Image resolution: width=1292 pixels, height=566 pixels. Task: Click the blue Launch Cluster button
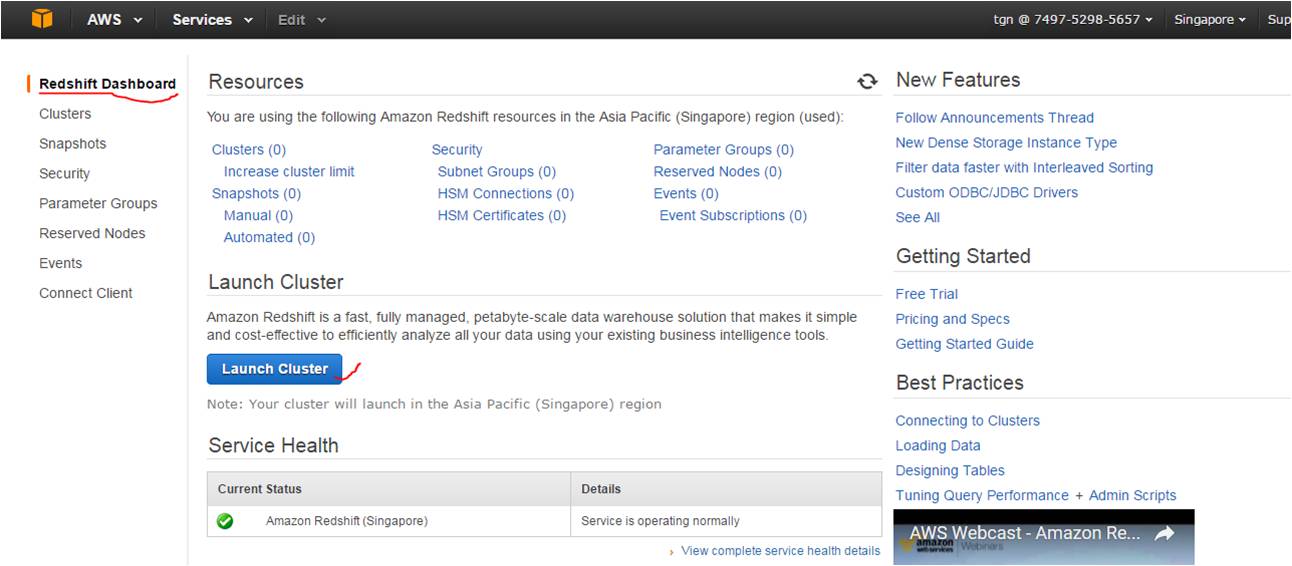point(274,369)
